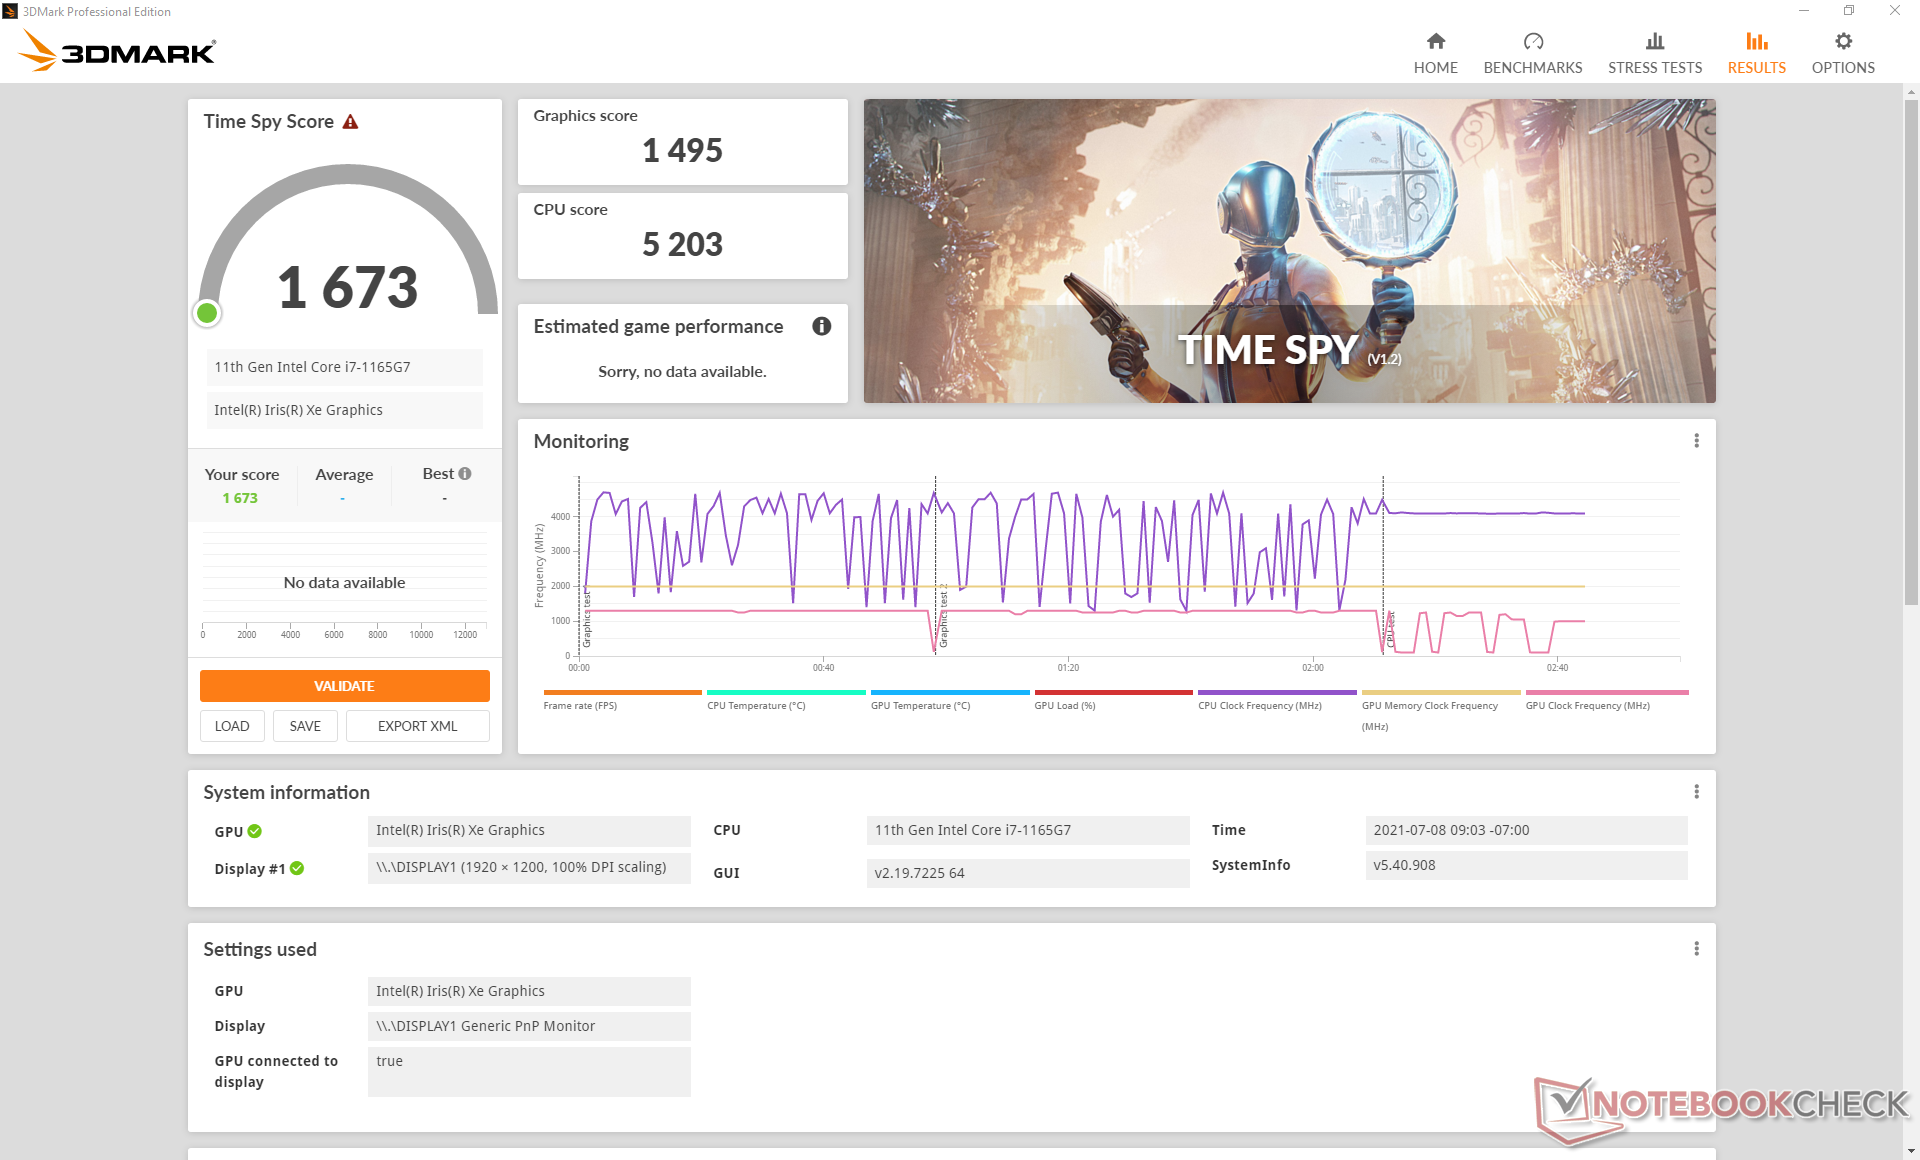The height and width of the screenshot is (1160, 1920).
Task: Switch to STRESS TESTS tab
Action: (1654, 53)
